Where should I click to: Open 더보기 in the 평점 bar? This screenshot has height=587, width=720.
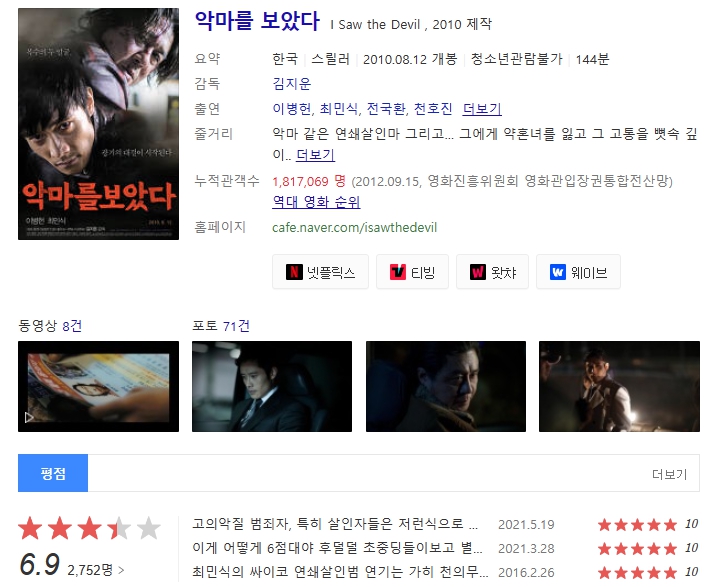tap(669, 474)
